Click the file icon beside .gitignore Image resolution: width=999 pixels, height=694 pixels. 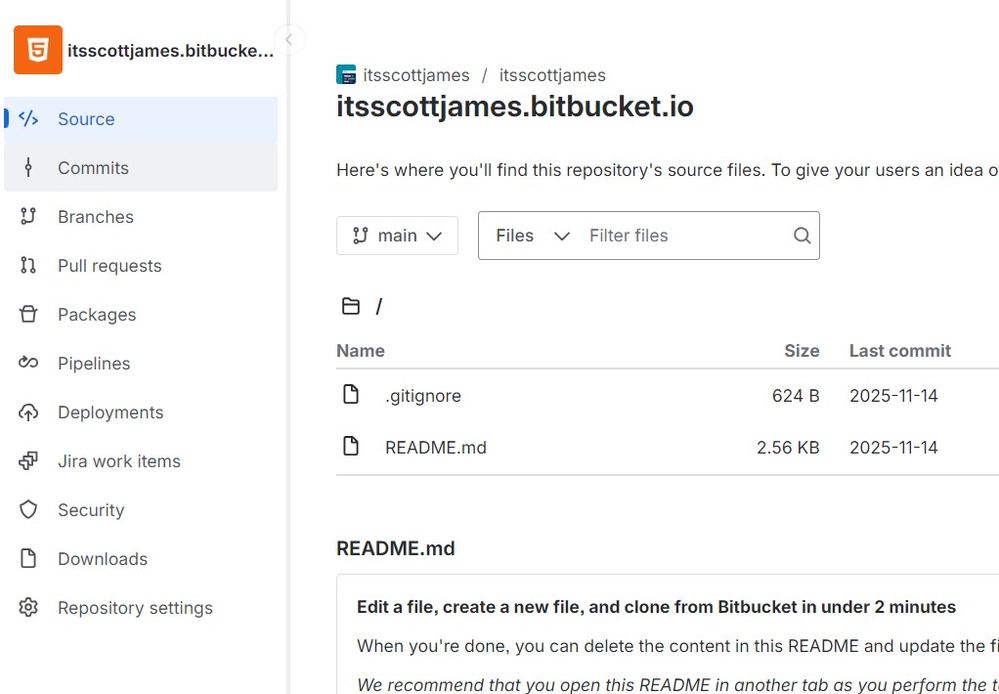(351, 394)
